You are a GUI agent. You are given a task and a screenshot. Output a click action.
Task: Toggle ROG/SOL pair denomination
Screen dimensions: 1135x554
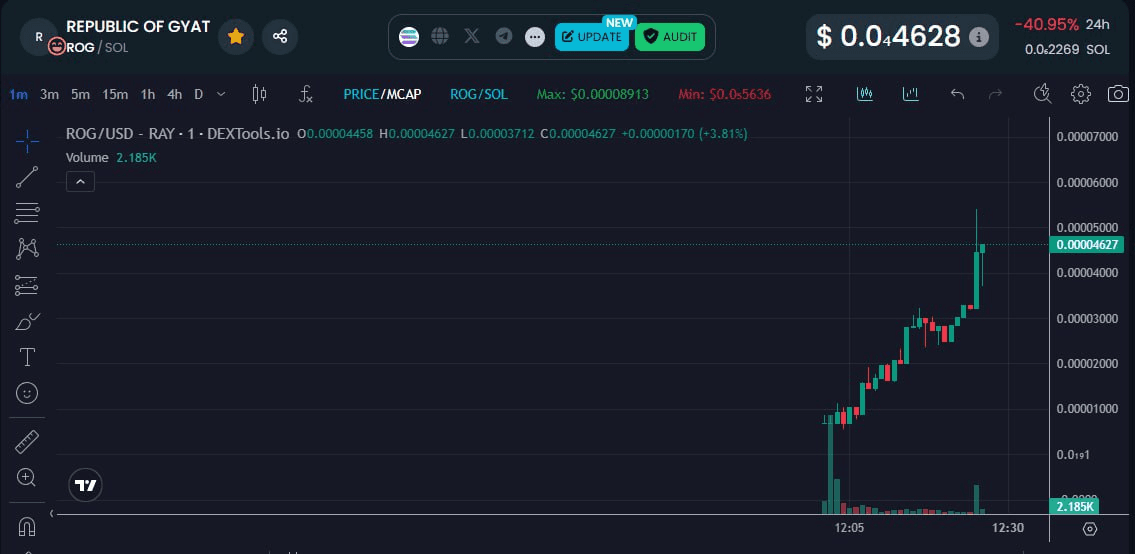click(x=478, y=94)
